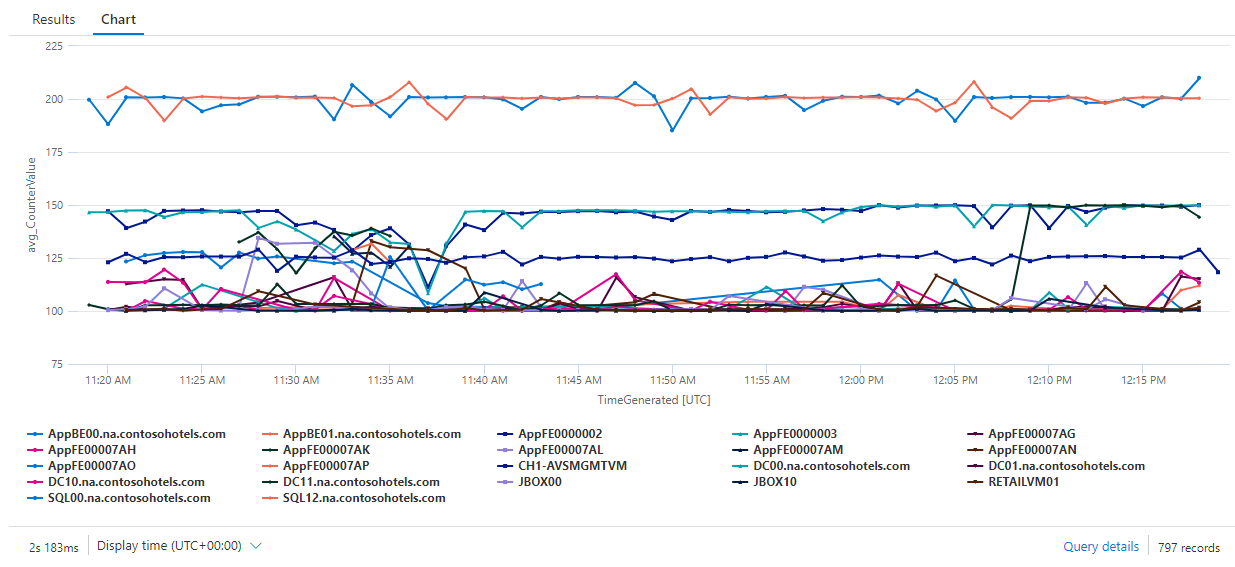Click the 11:50 AM time axis label
Viewport: 1235px width, 567px height.
pos(673,381)
